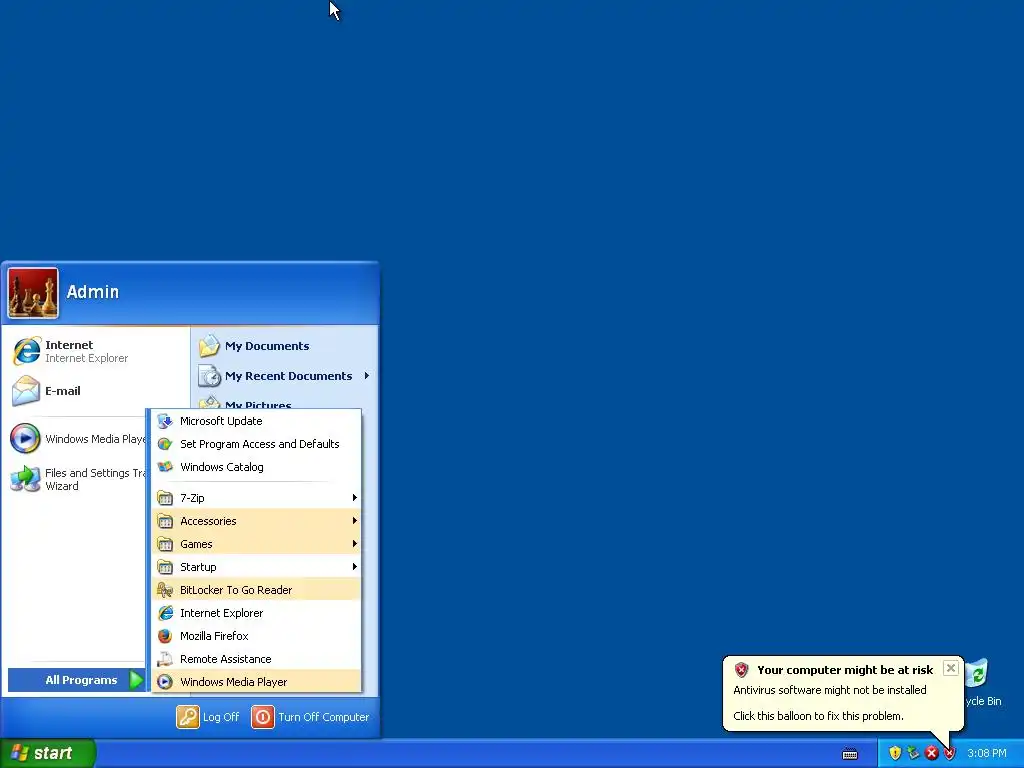Click the green All Programs arrow
Screen dimensions: 1024x768
coord(136,680)
